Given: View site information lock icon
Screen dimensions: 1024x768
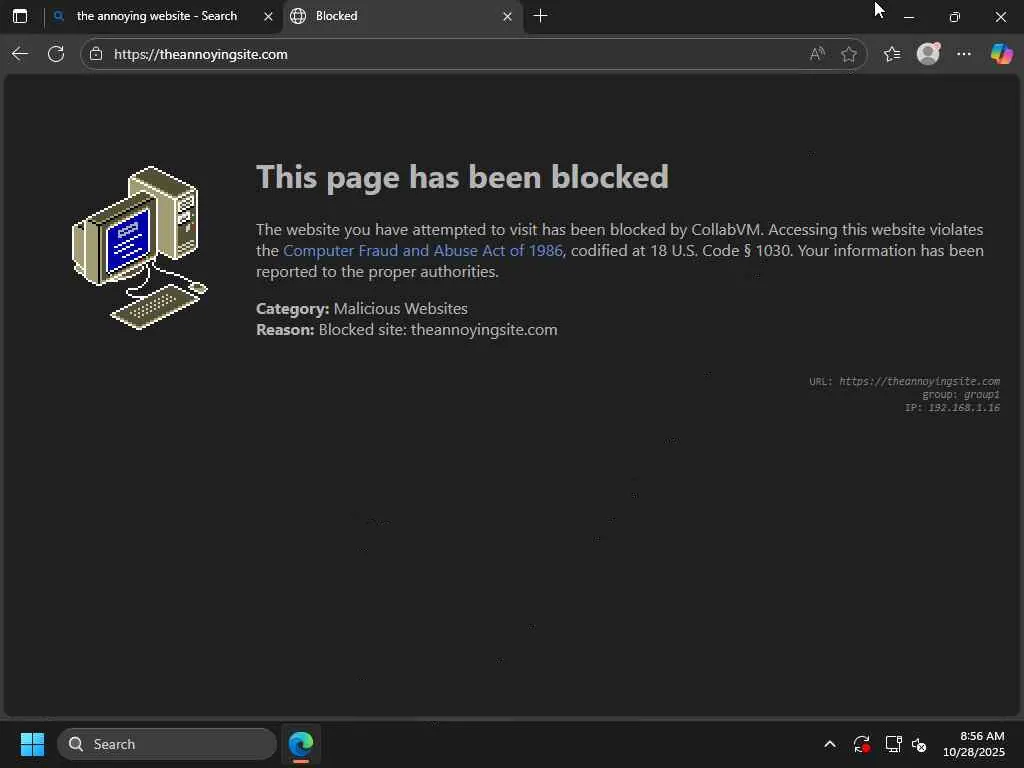Looking at the screenshot, I should click(96, 54).
